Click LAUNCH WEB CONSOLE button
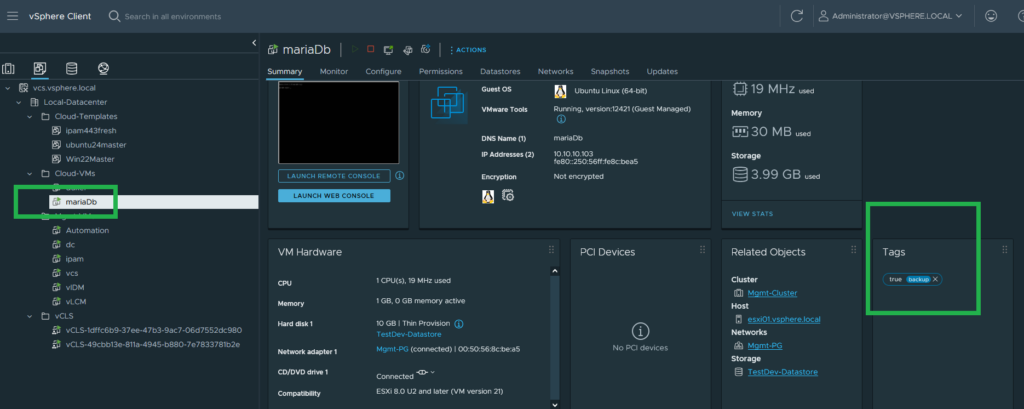The width and height of the screenshot is (1024, 409). click(x=334, y=195)
